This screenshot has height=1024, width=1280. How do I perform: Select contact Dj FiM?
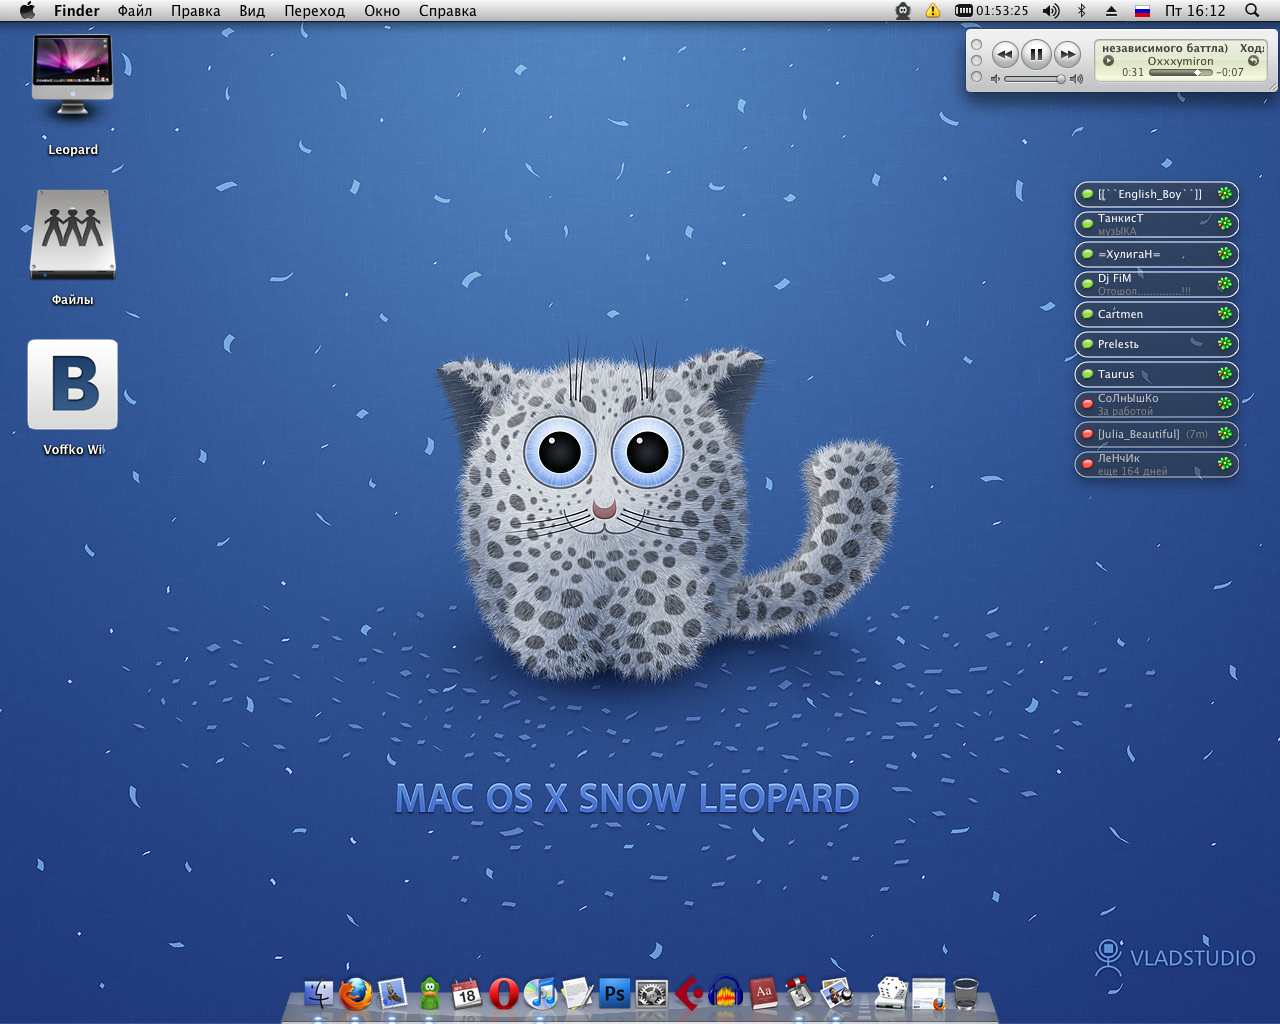[x=1157, y=284]
